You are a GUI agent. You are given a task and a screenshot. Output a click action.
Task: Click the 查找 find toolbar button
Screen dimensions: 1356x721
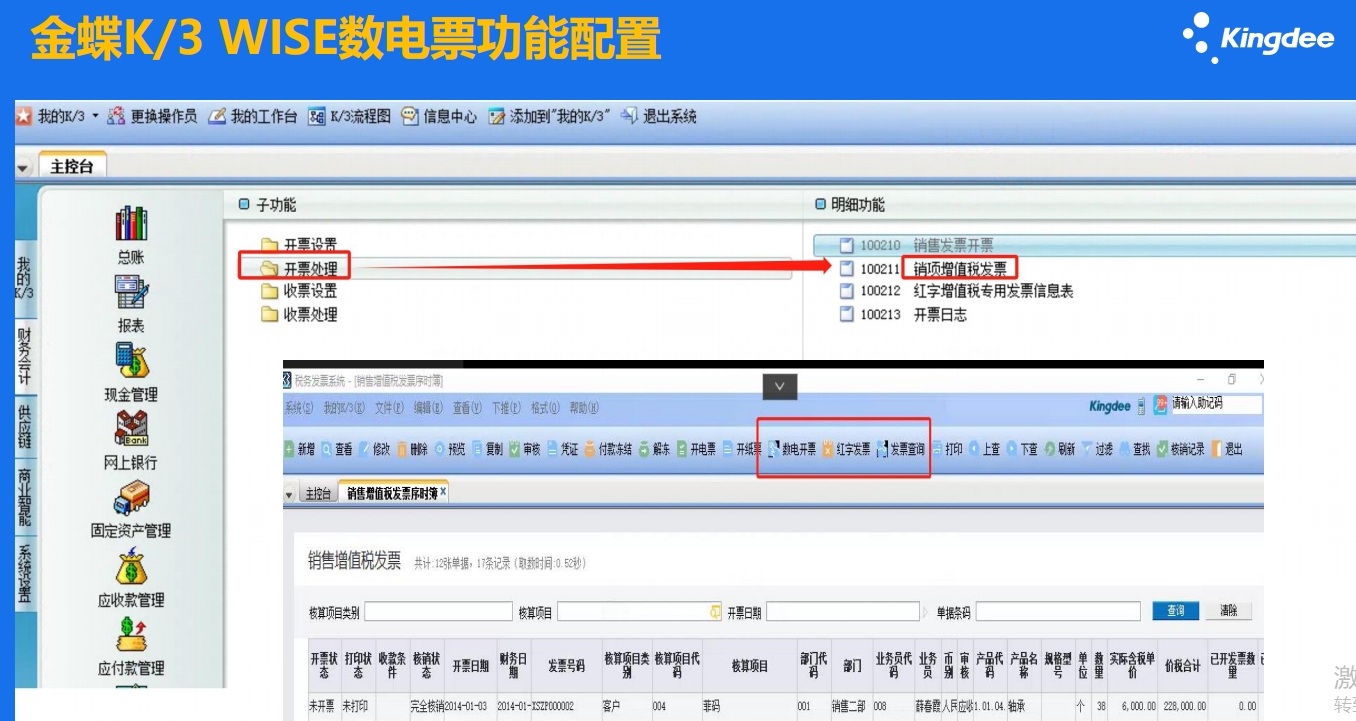[1135, 450]
